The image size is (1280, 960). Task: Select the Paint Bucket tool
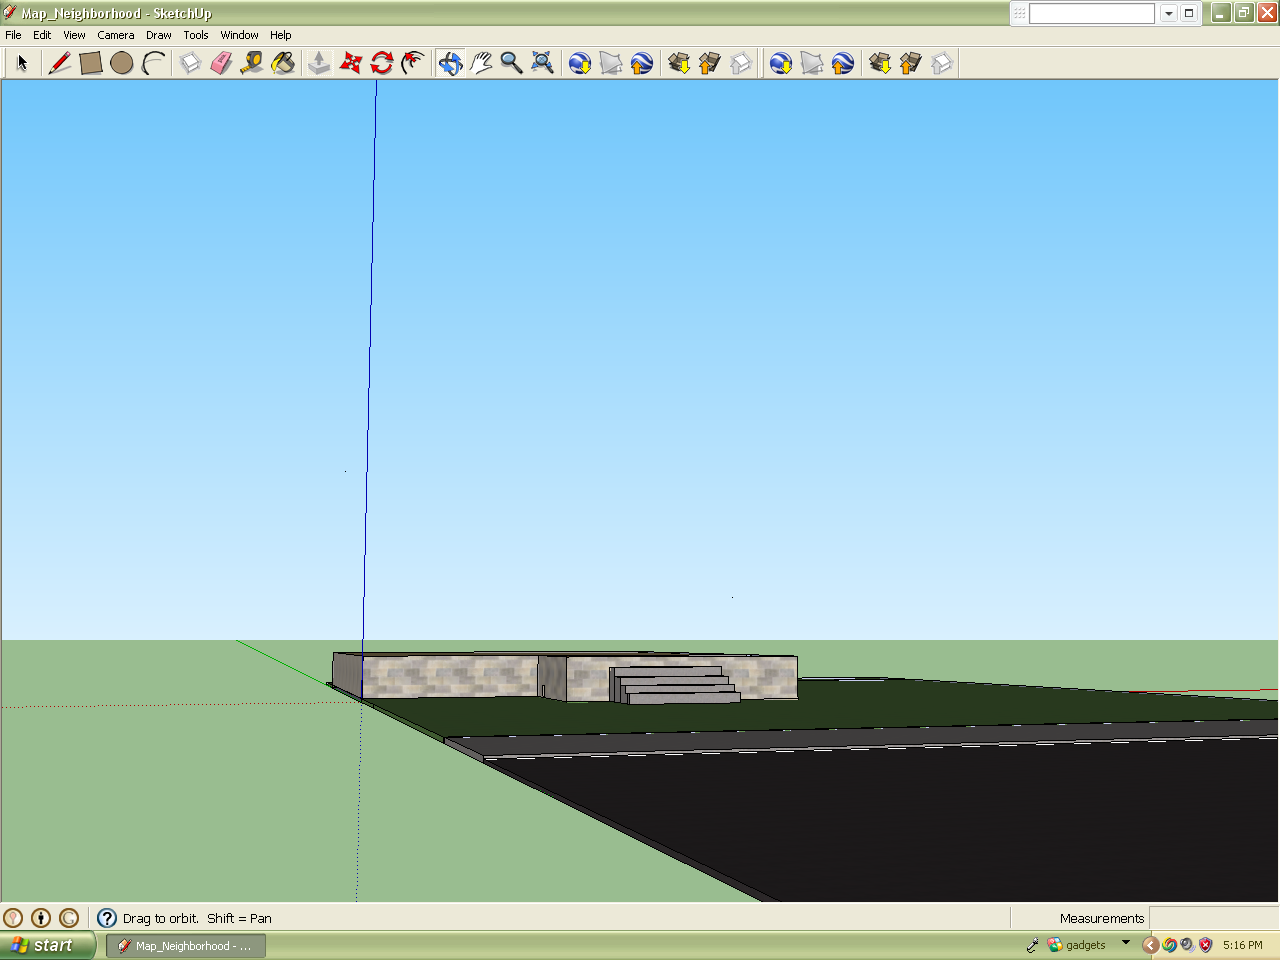pyautogui.click(x=284, y=63)
